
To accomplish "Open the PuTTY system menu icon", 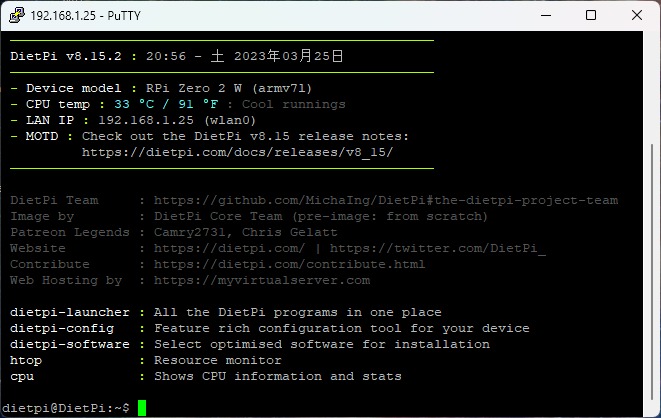I will (x=16, y=15).
